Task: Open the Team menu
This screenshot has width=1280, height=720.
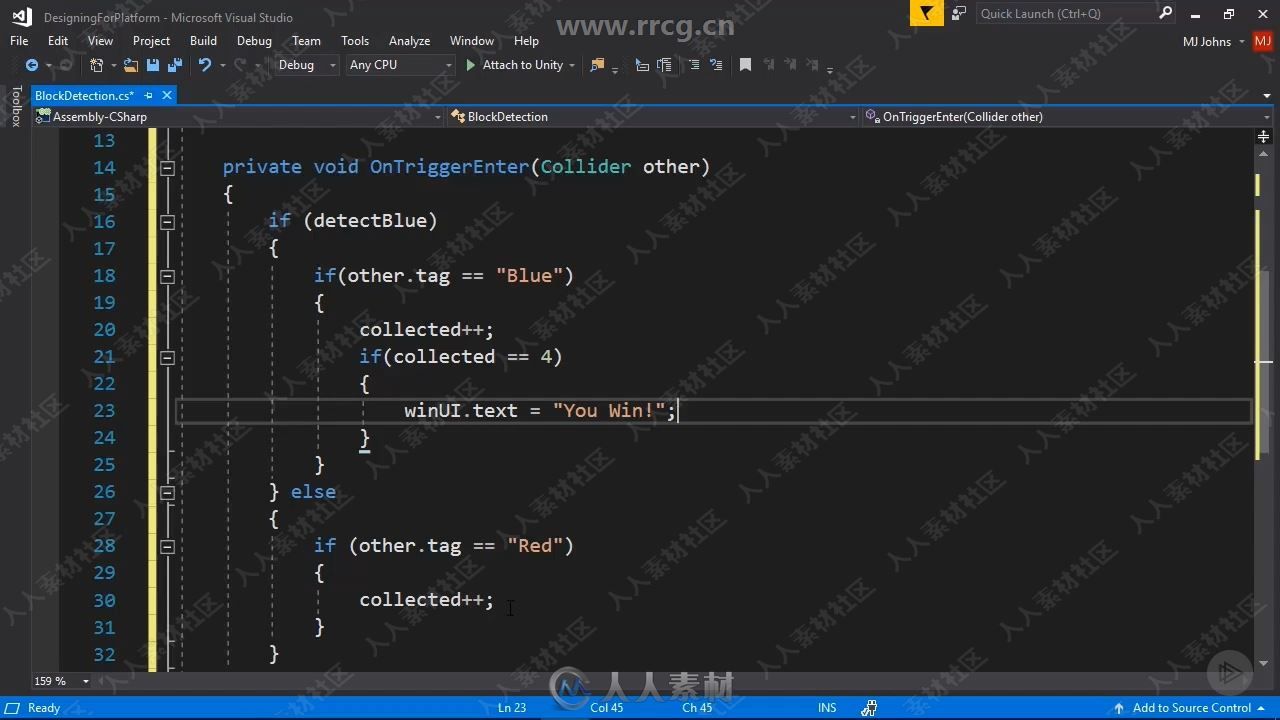Action: 306,41
